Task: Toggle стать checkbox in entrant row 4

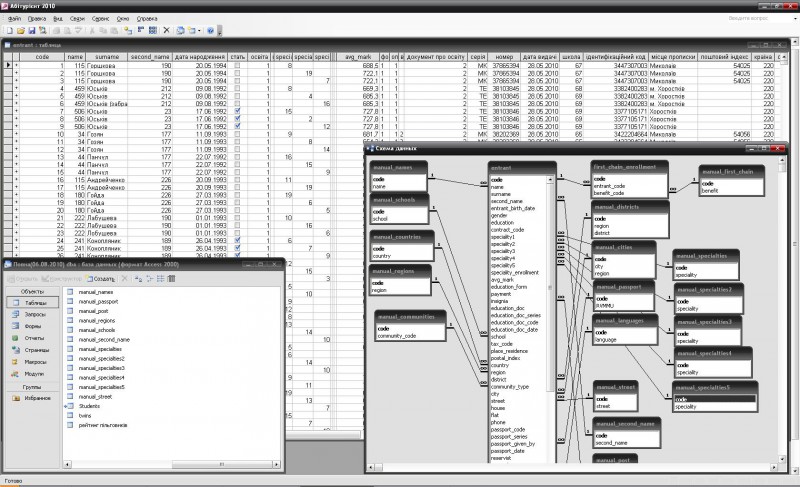Action: 237,88
